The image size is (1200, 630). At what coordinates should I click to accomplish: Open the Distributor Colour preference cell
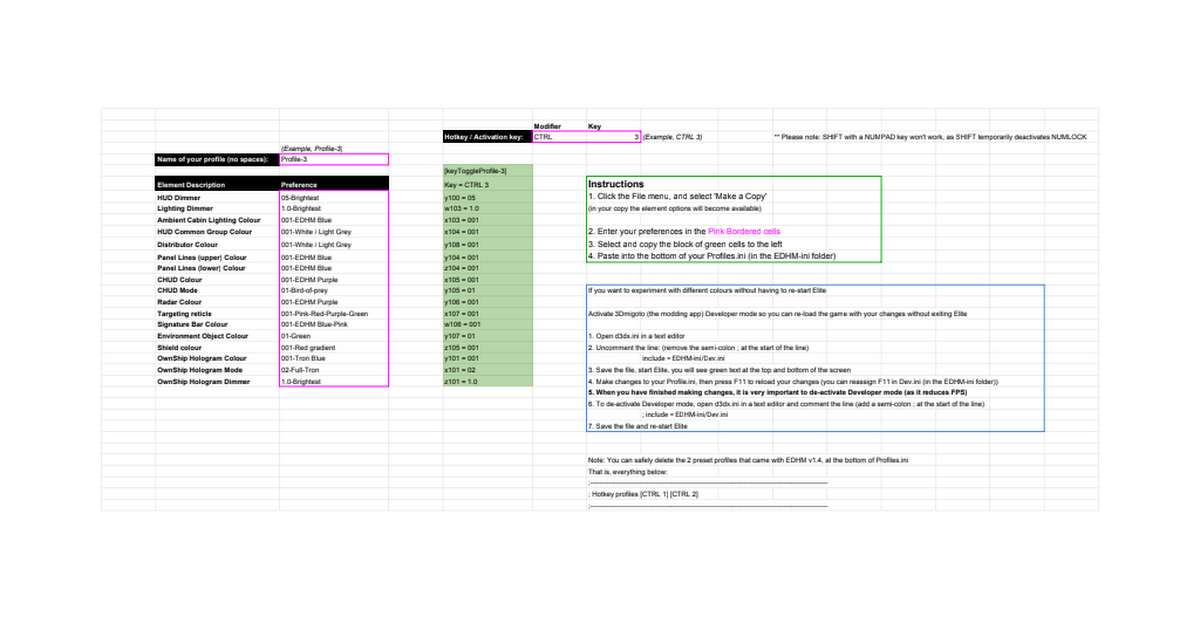point(334,244)
